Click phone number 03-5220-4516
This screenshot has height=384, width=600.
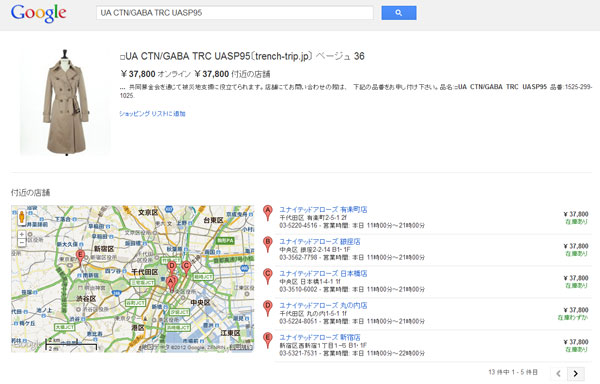click(298, 226)
